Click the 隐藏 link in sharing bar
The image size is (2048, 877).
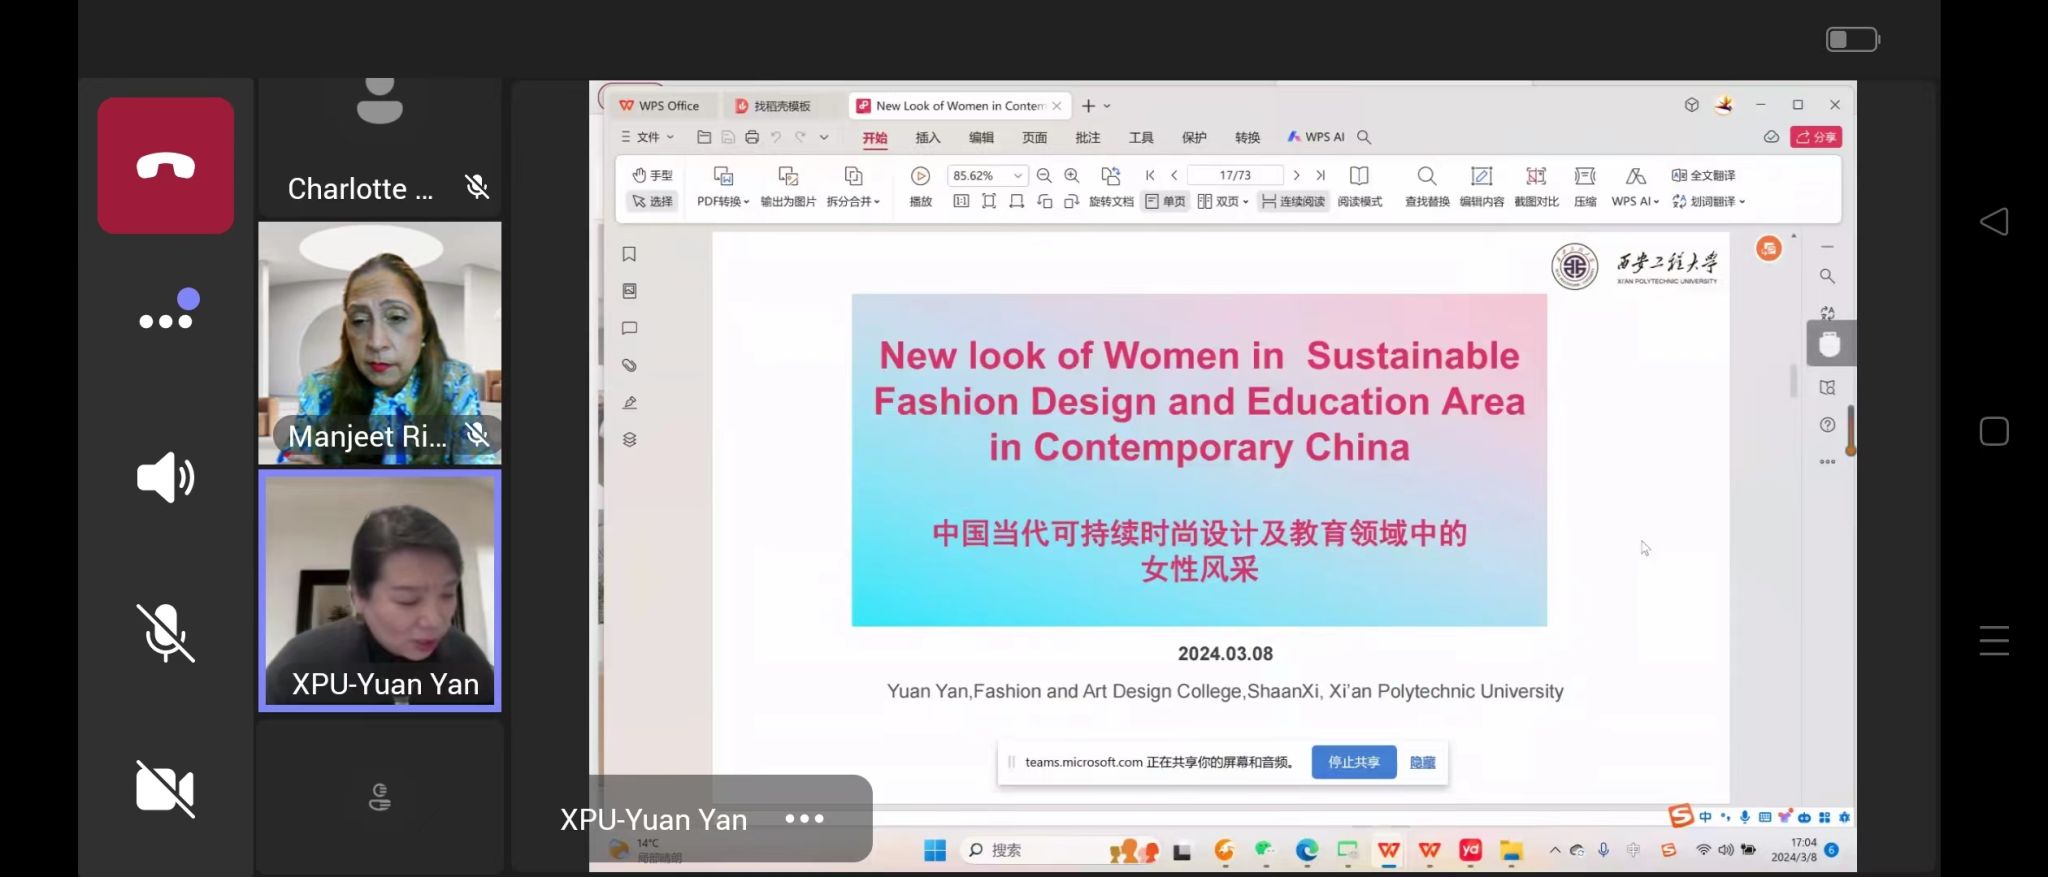1422,762
